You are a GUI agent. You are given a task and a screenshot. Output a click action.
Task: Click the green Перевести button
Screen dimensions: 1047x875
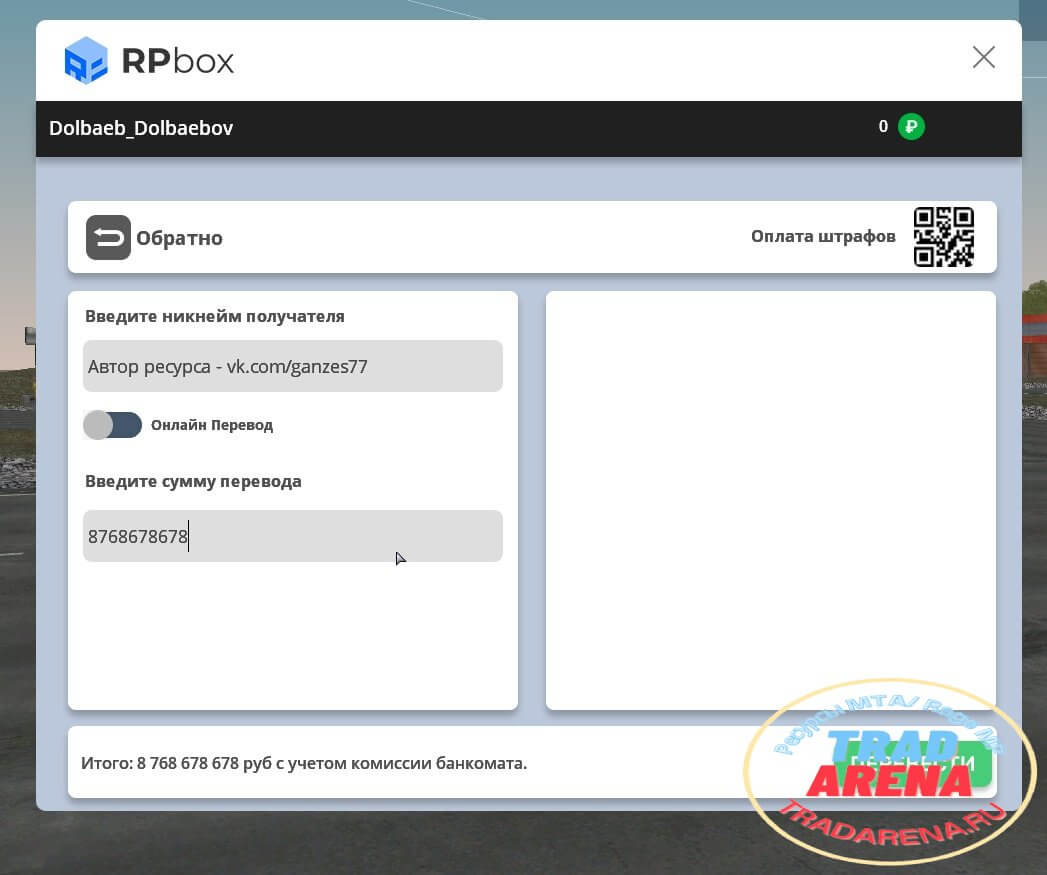[x=913, y=763]
